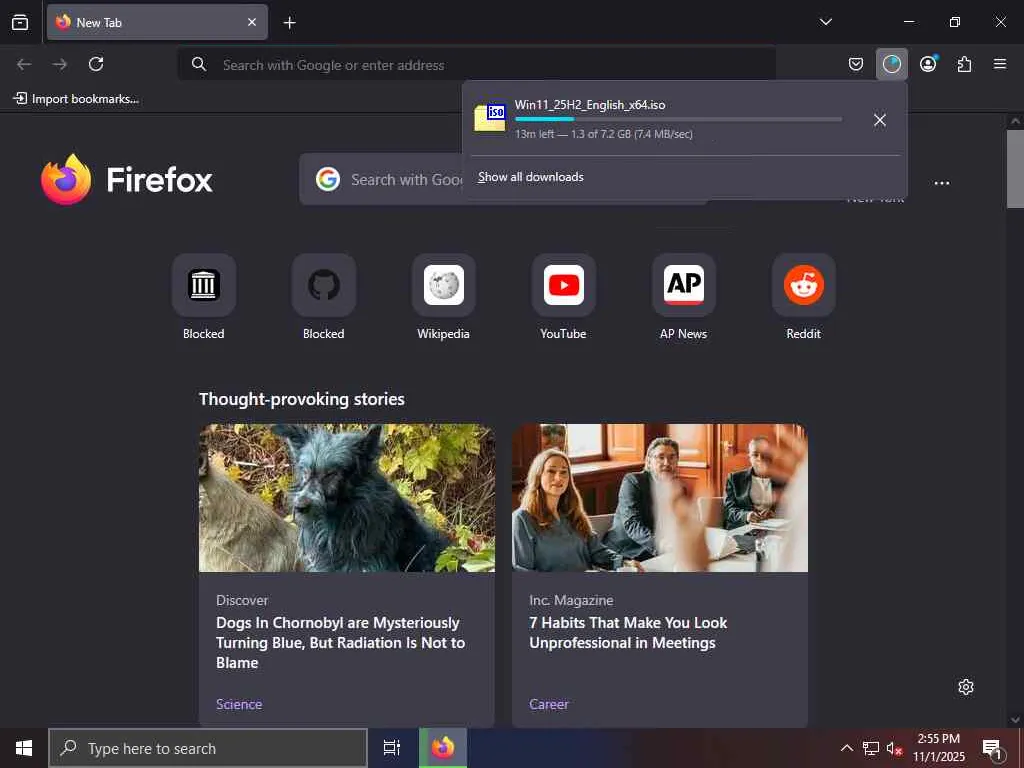Open the meeting story thumbnail image
The height and width of the screenshot is (768, 1024).
pyautogui.click(x=660, y=498)
